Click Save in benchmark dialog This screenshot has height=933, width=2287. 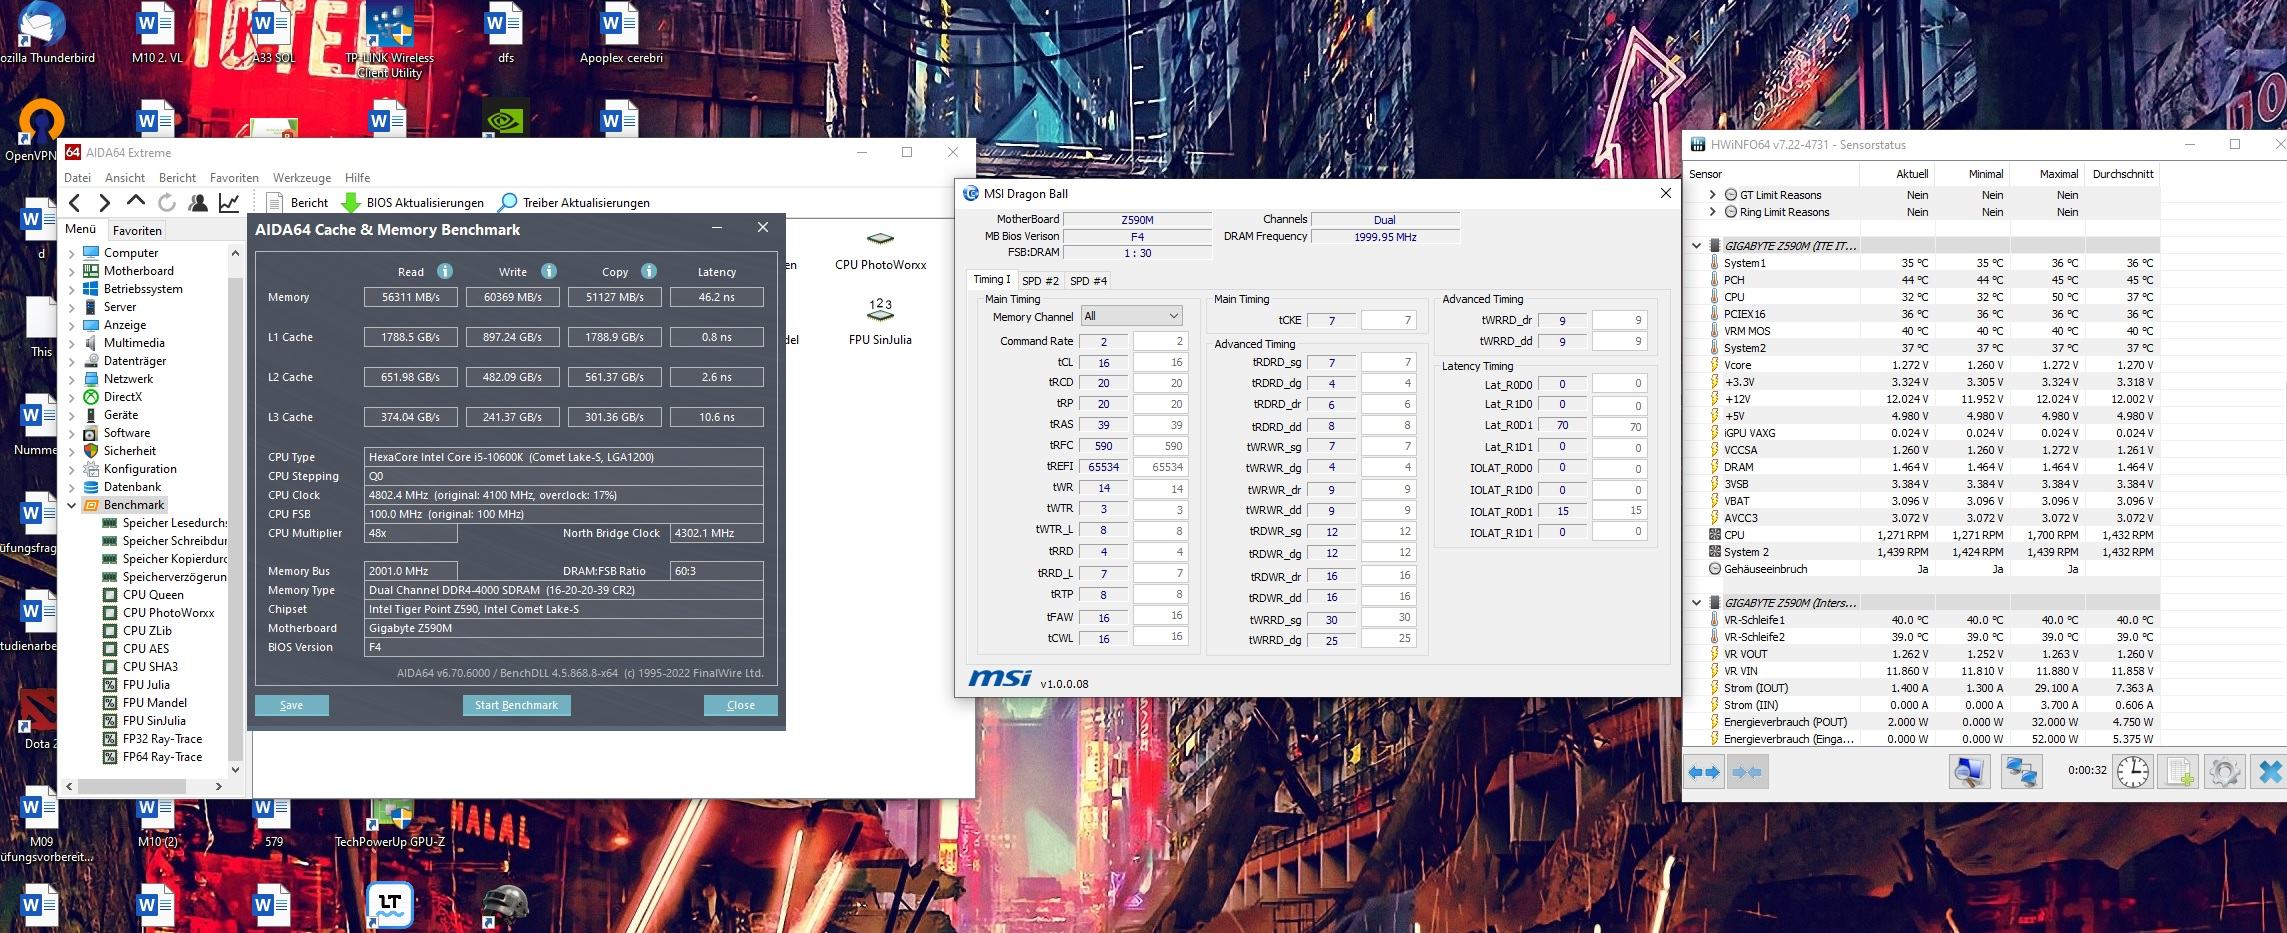click(291, 705)
